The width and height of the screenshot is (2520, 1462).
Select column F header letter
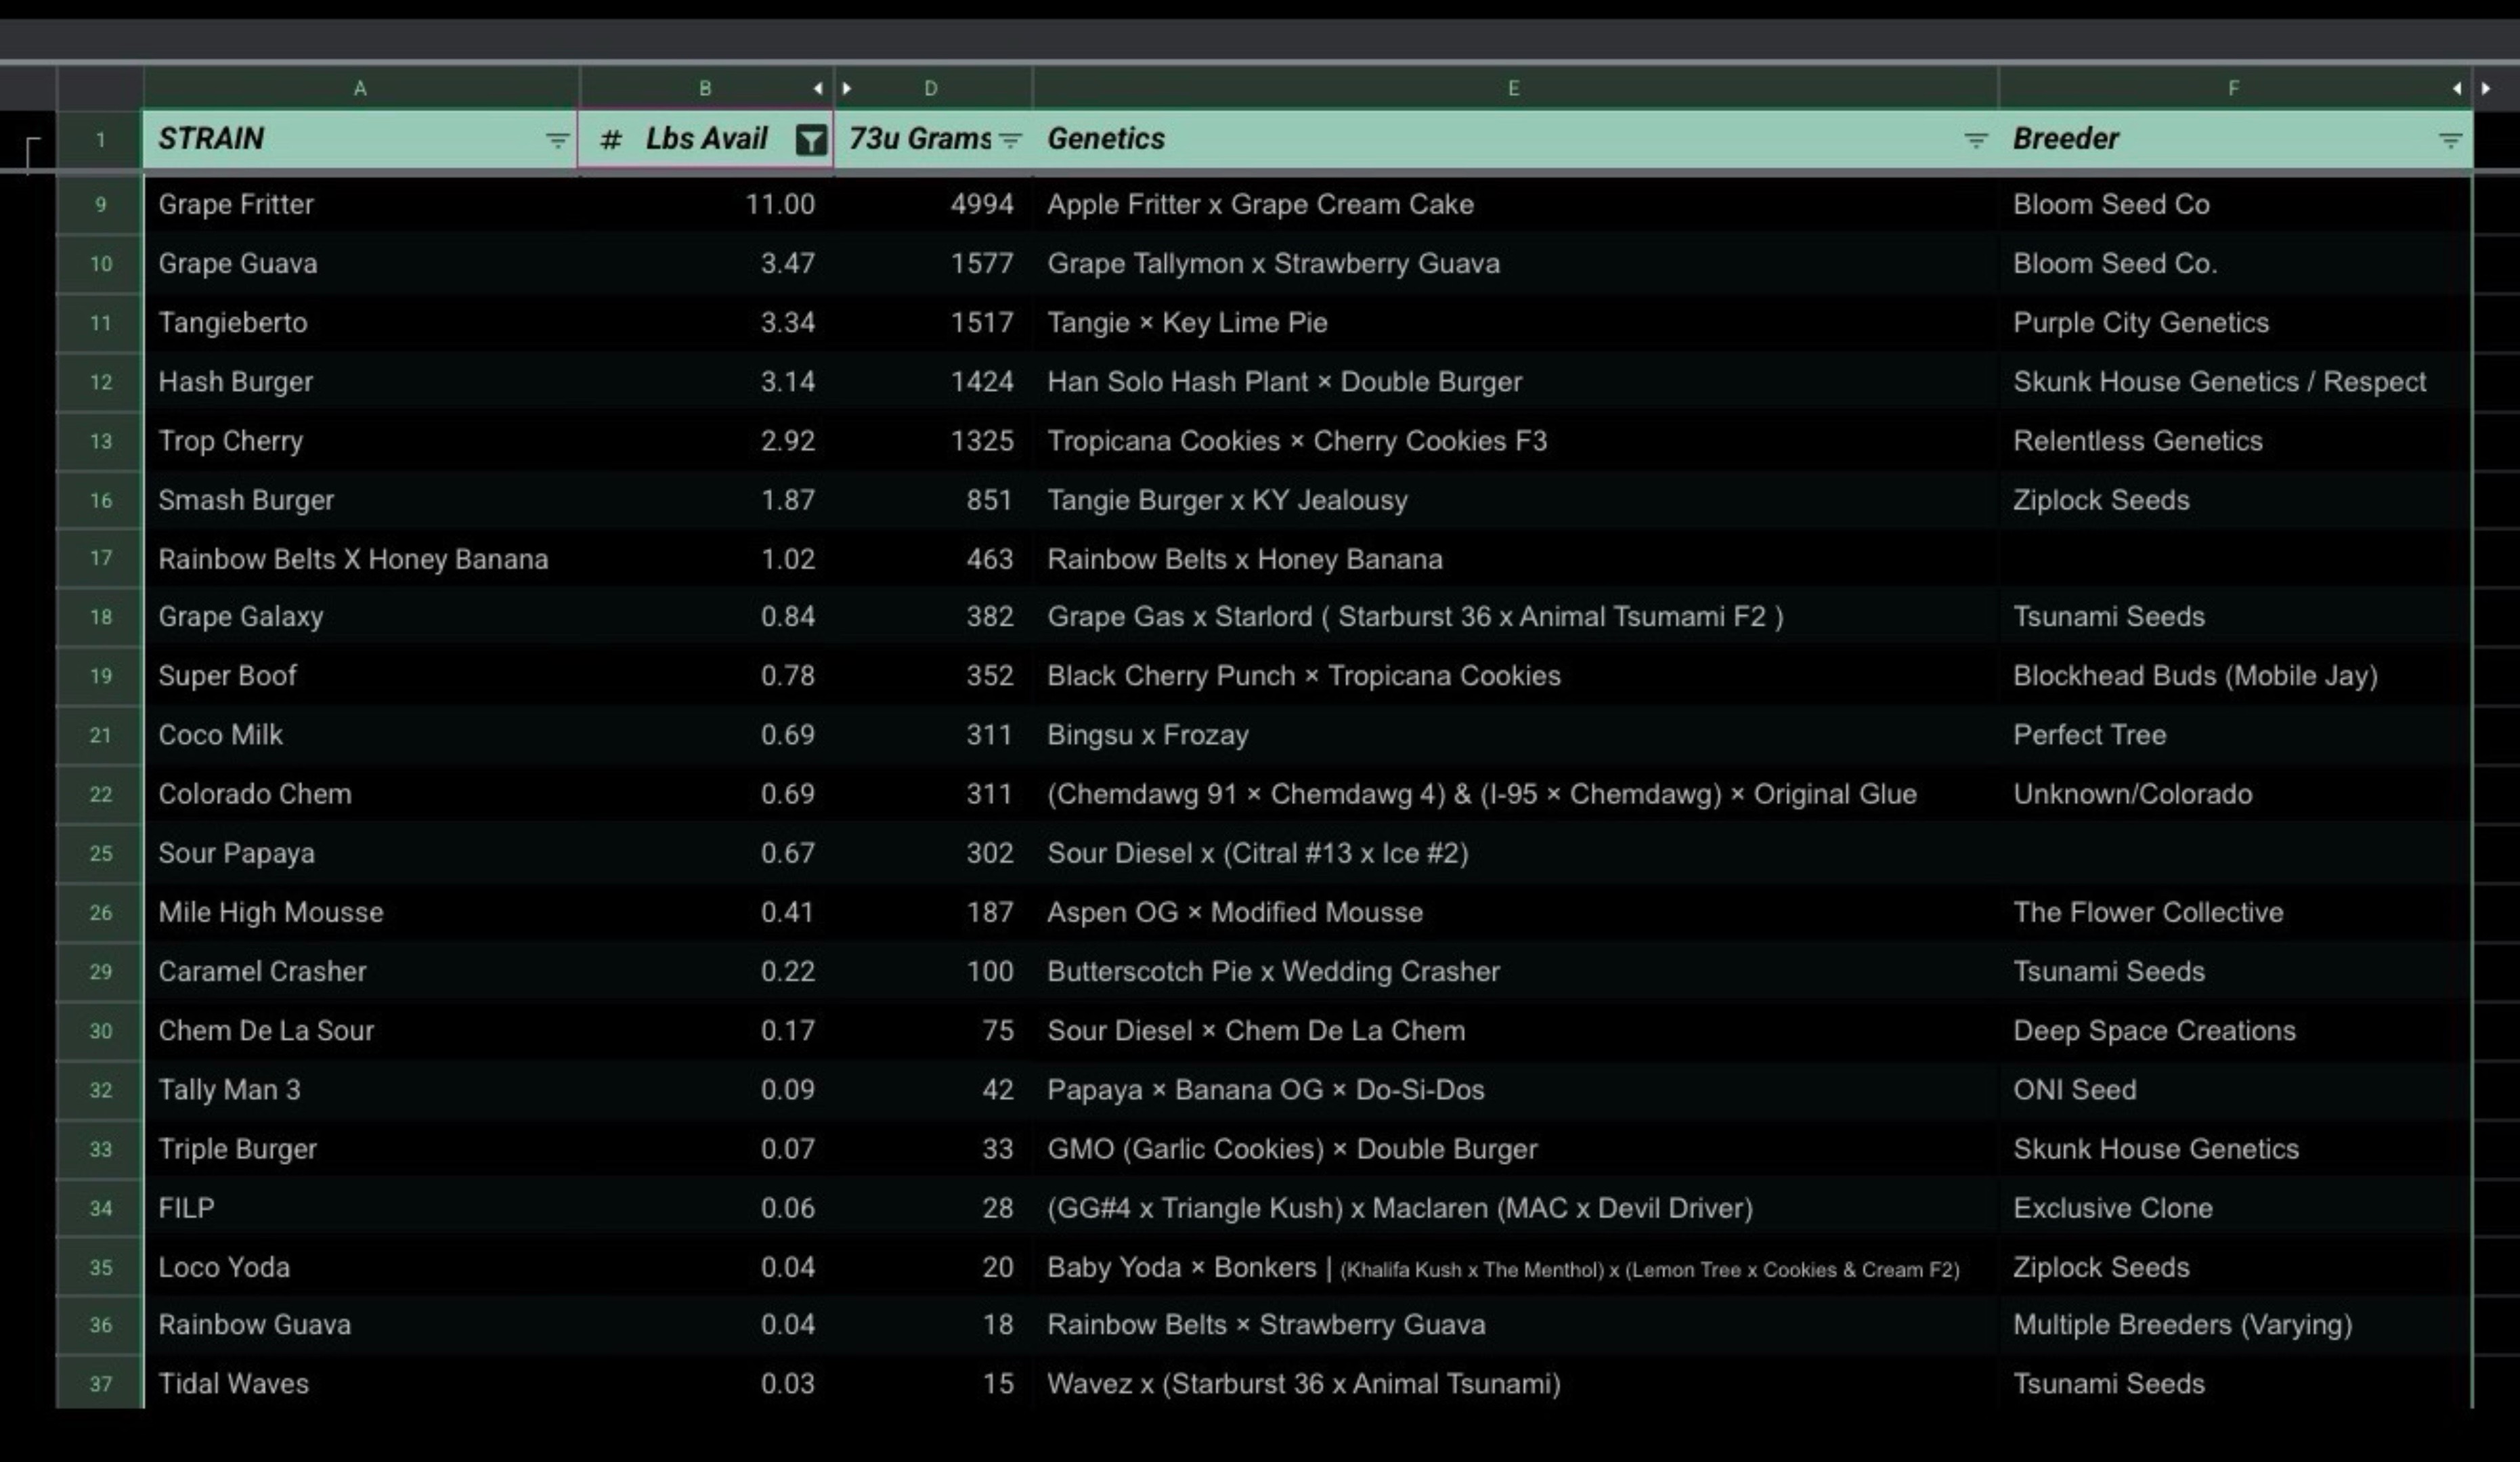pyautogui.click(x=2233, y=89)
